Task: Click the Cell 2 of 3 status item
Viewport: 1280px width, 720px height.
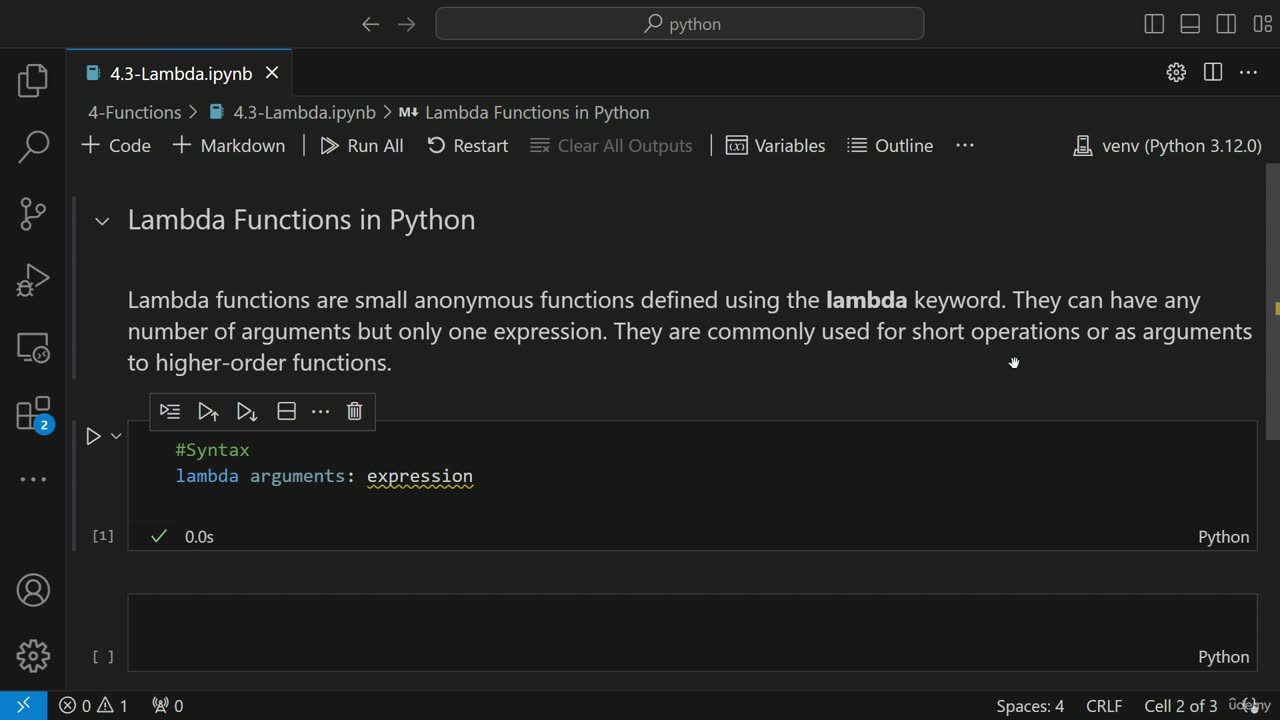Action: 1181,705
